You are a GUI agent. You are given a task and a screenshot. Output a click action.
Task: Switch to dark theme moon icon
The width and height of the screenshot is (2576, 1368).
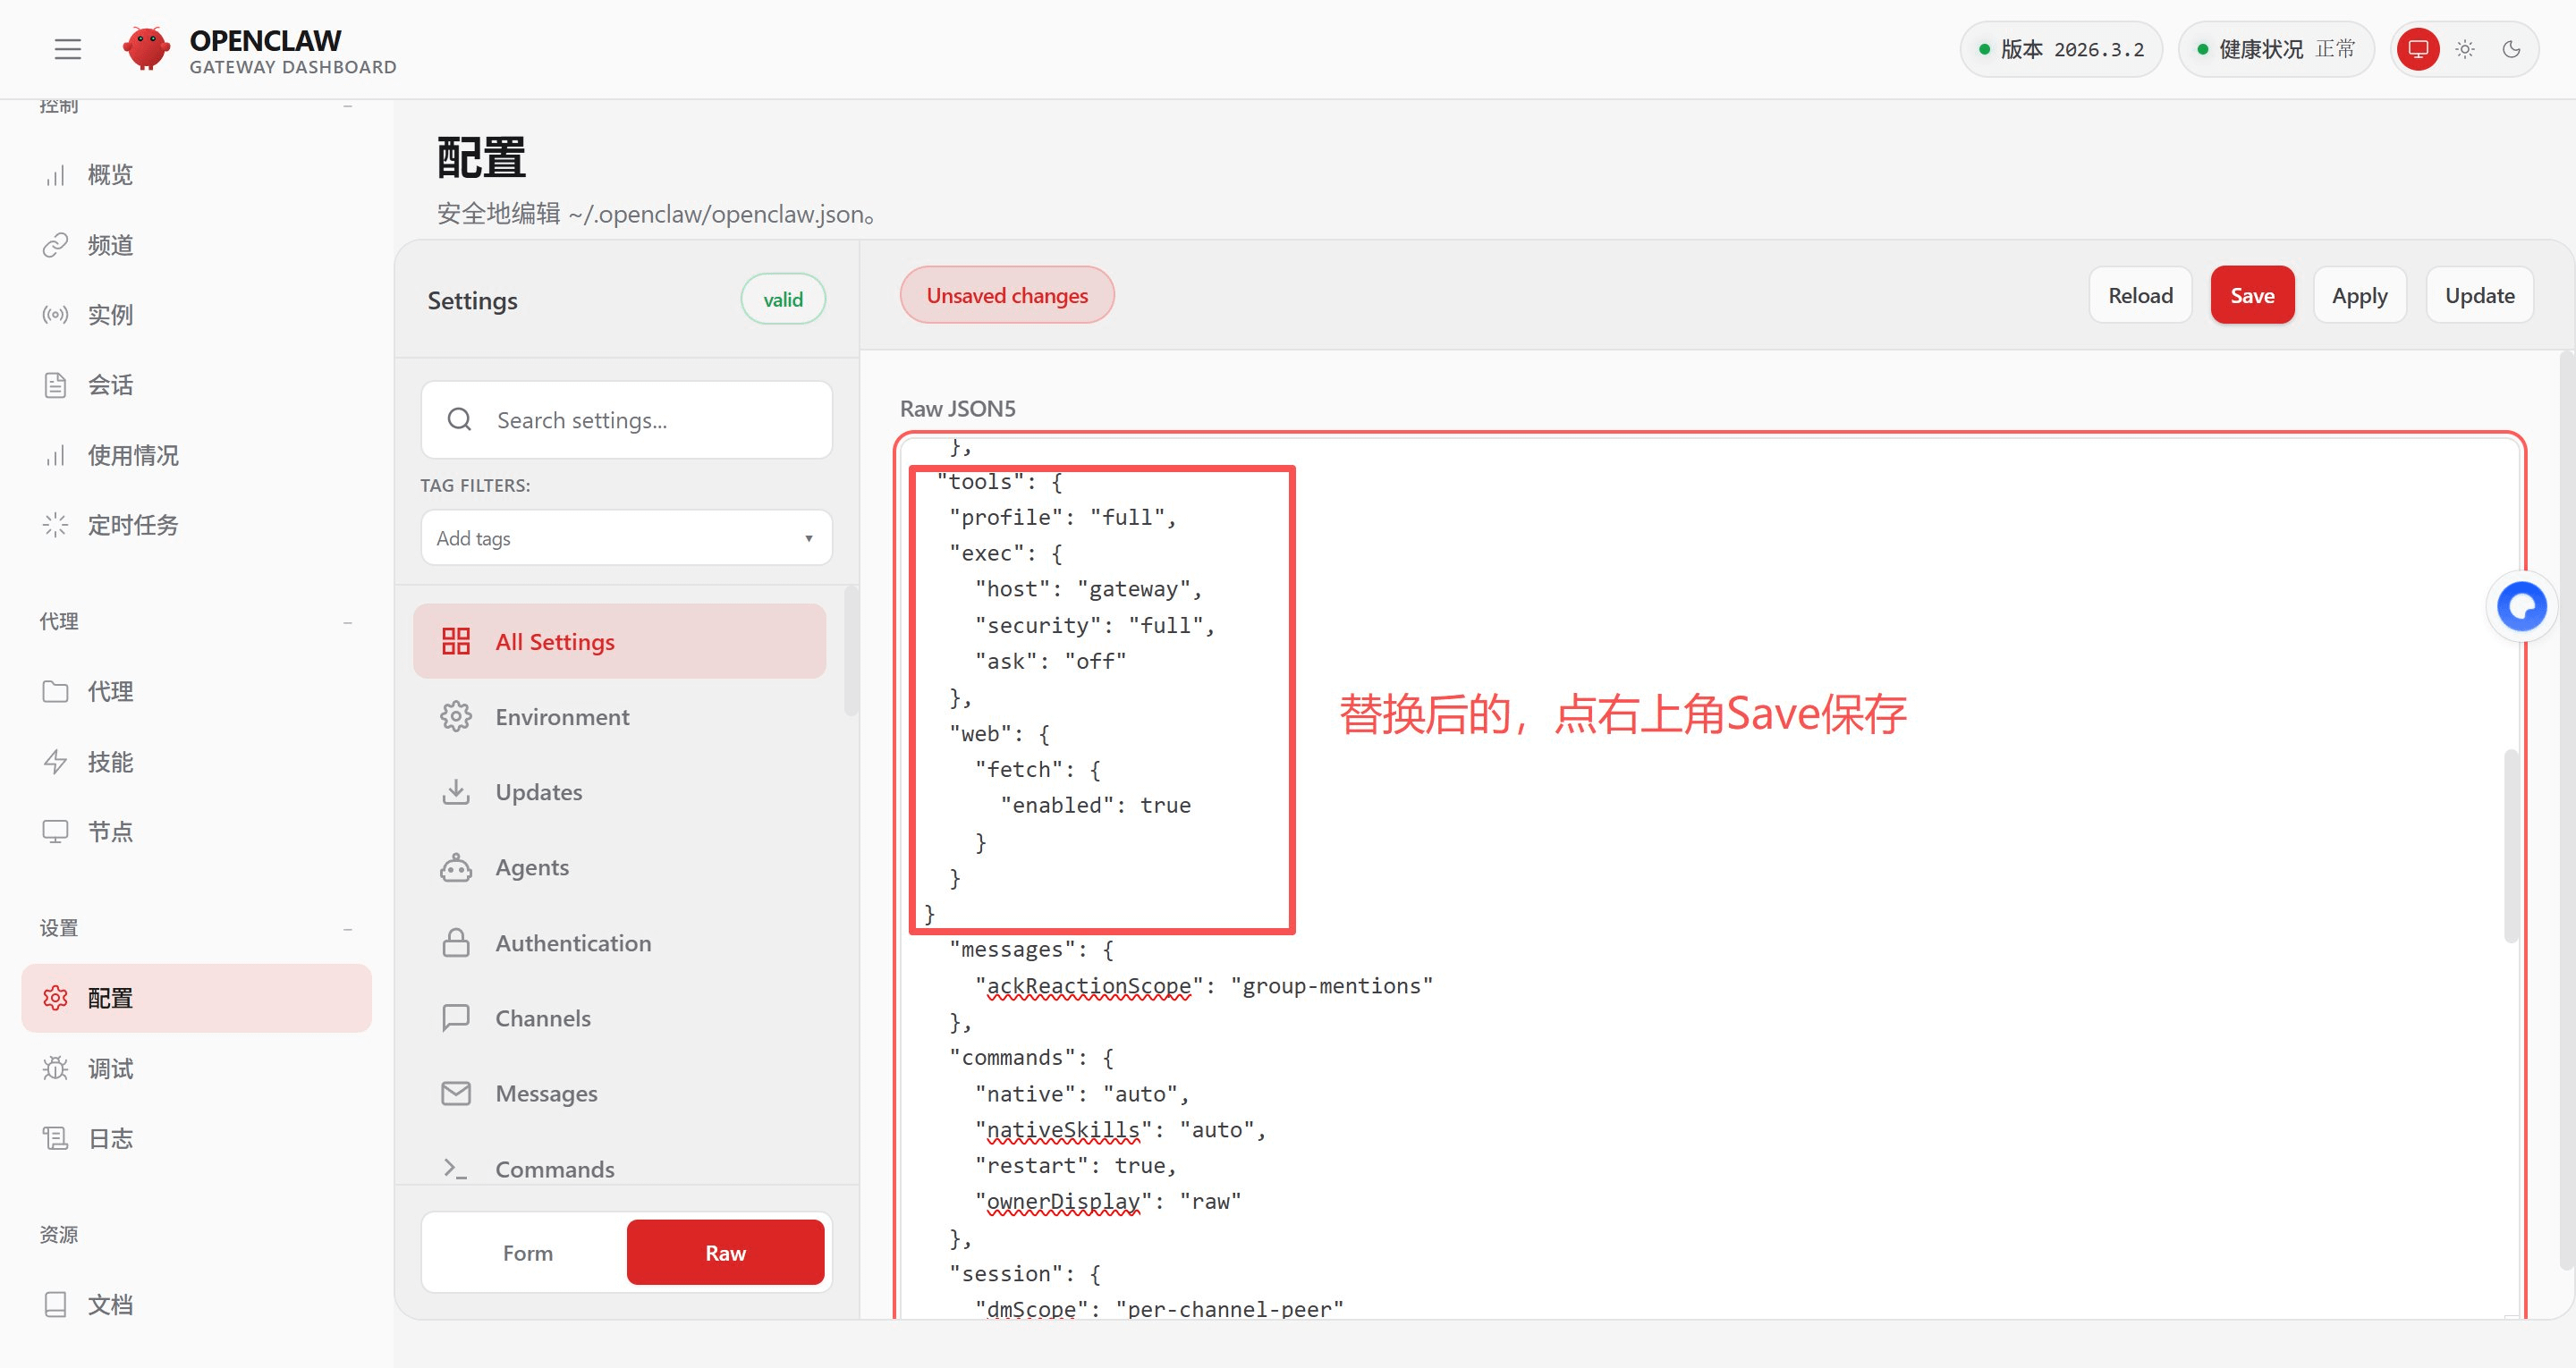coord(2511,49)
